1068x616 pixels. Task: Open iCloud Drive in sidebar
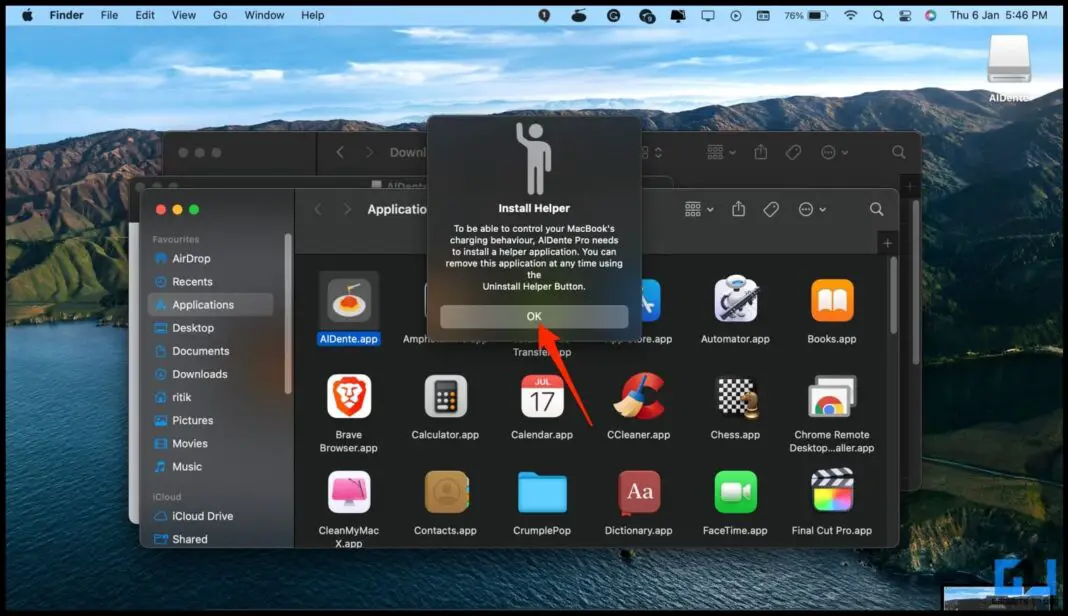pyautogui.click(x=202, y=516)
